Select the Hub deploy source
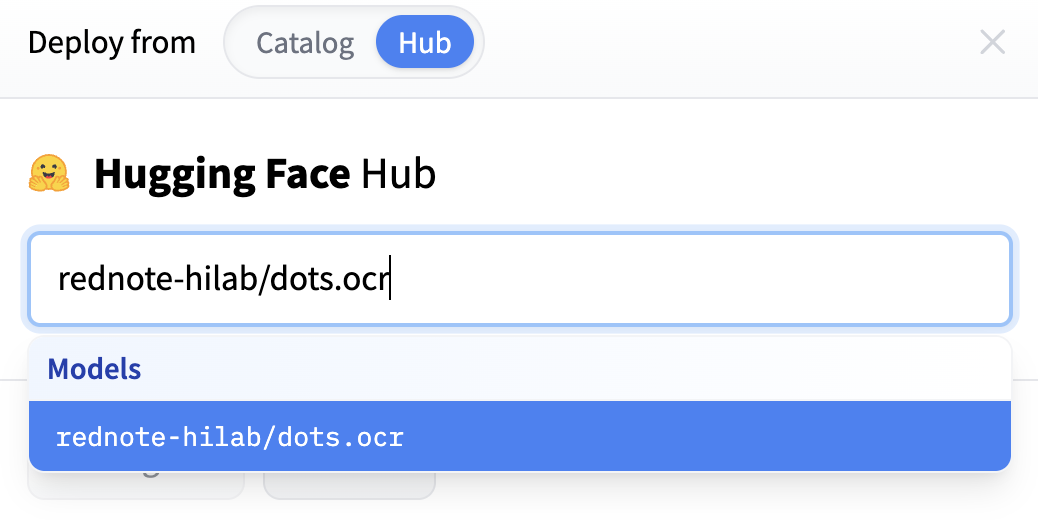 coord(424,44)
